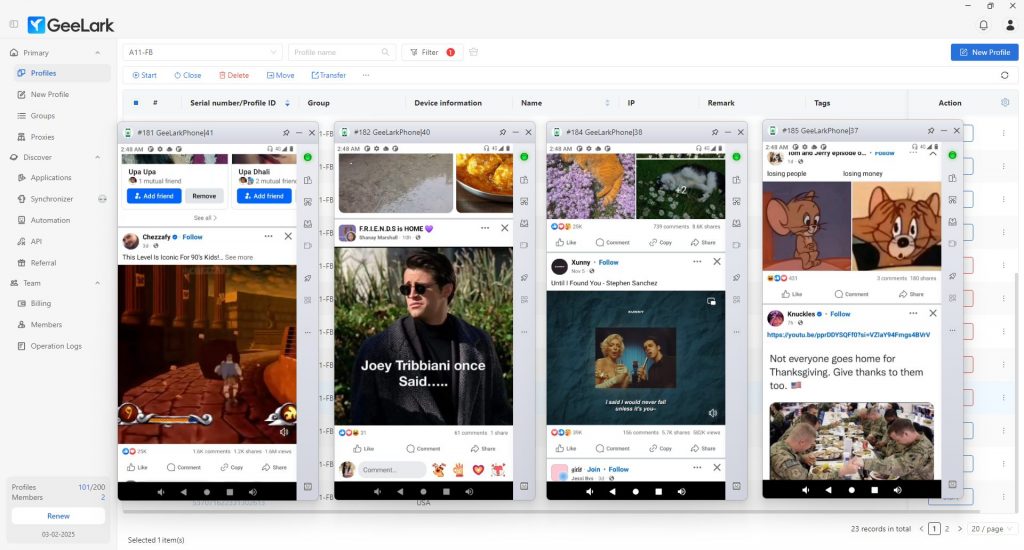The image size is (1024, 550).
Task: Click the Renew button
Action: [58, 516]
